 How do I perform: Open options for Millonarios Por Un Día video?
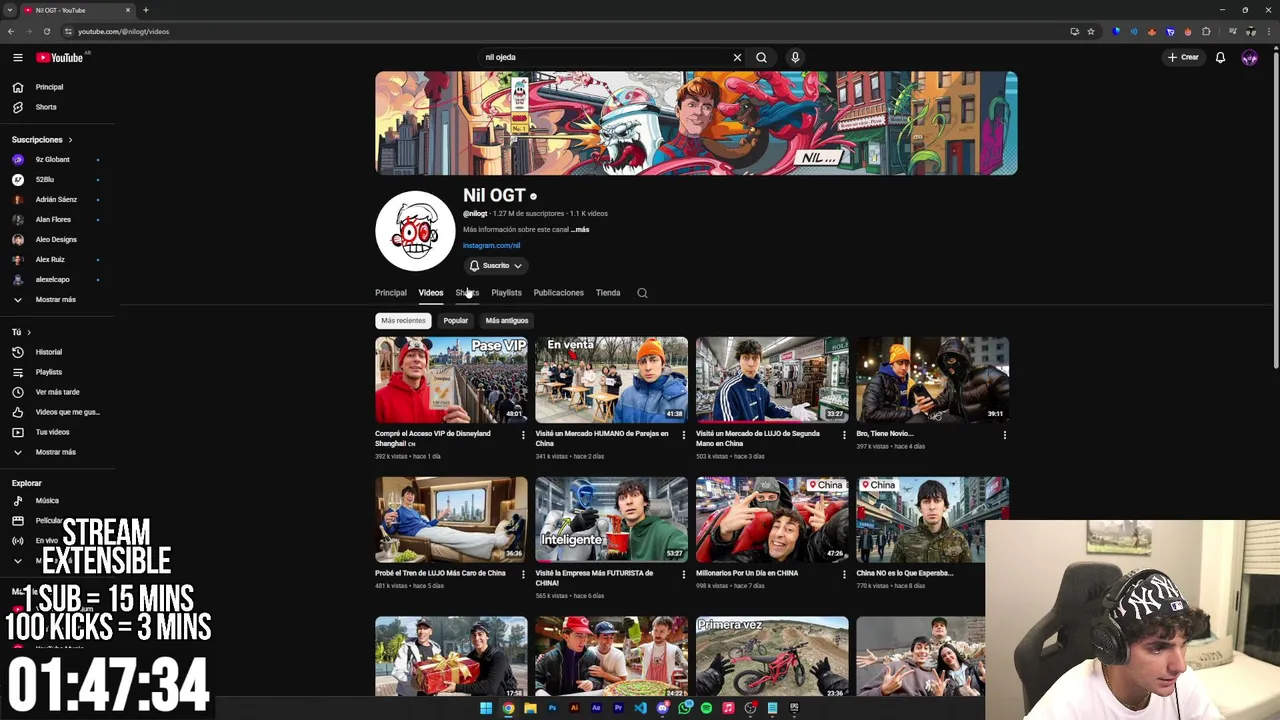click(x=844, y=575)
